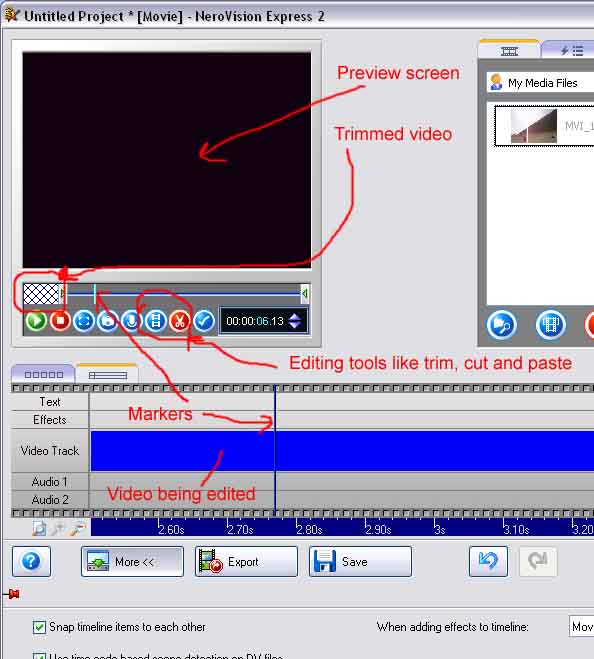The image size is (594, 659).
Task: Click the Save button
Action: [x=360, y=561]
